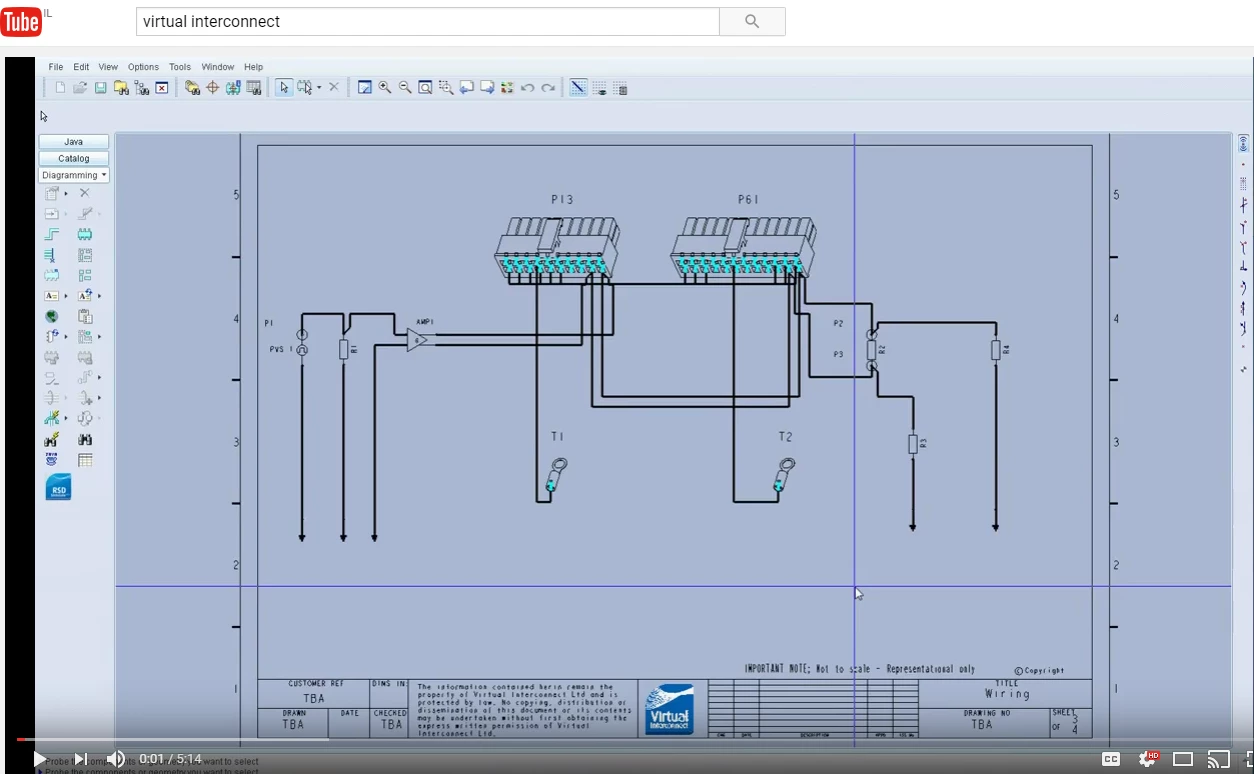
Task: Click the RSD blue logo button
Action: pyautogui.click(x=58, y=487)
